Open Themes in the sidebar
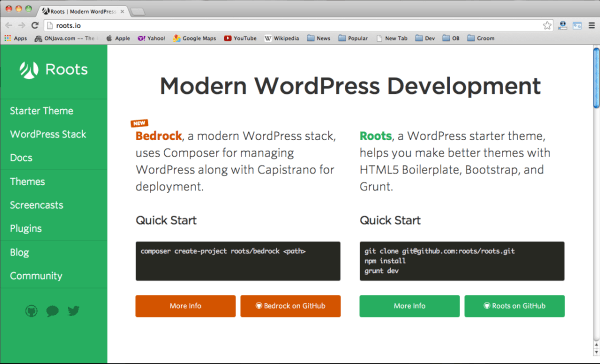The width and height of the screenshot is (600, 364). pyautogui.click(x=27, y=181)
